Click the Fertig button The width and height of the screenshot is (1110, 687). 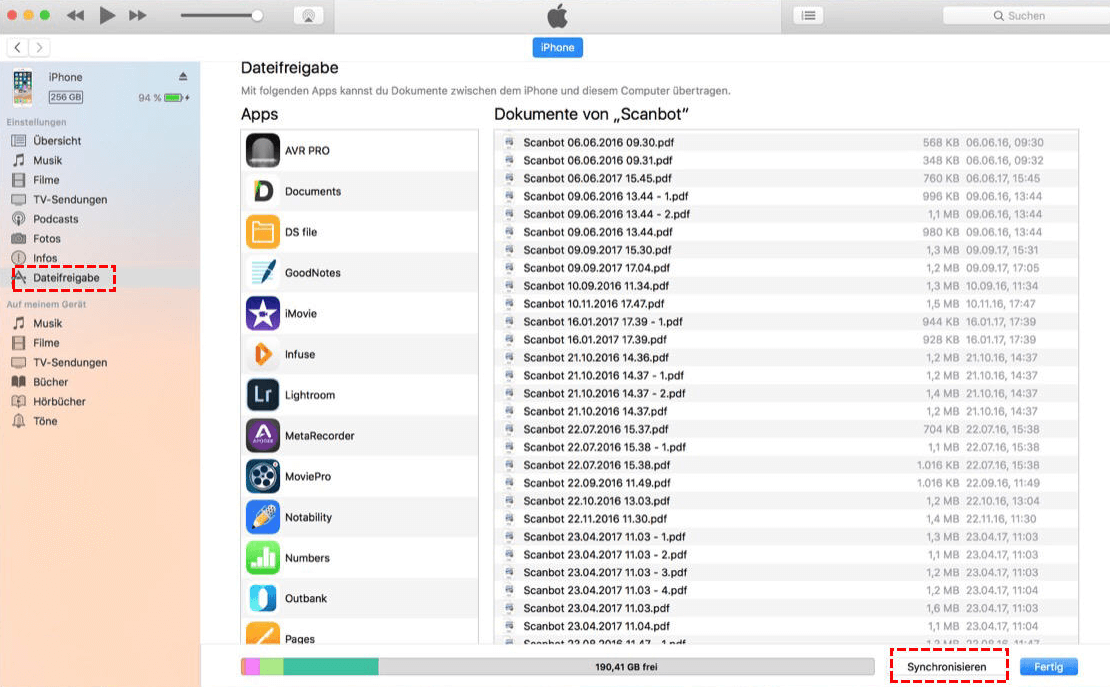point(1048,667)
